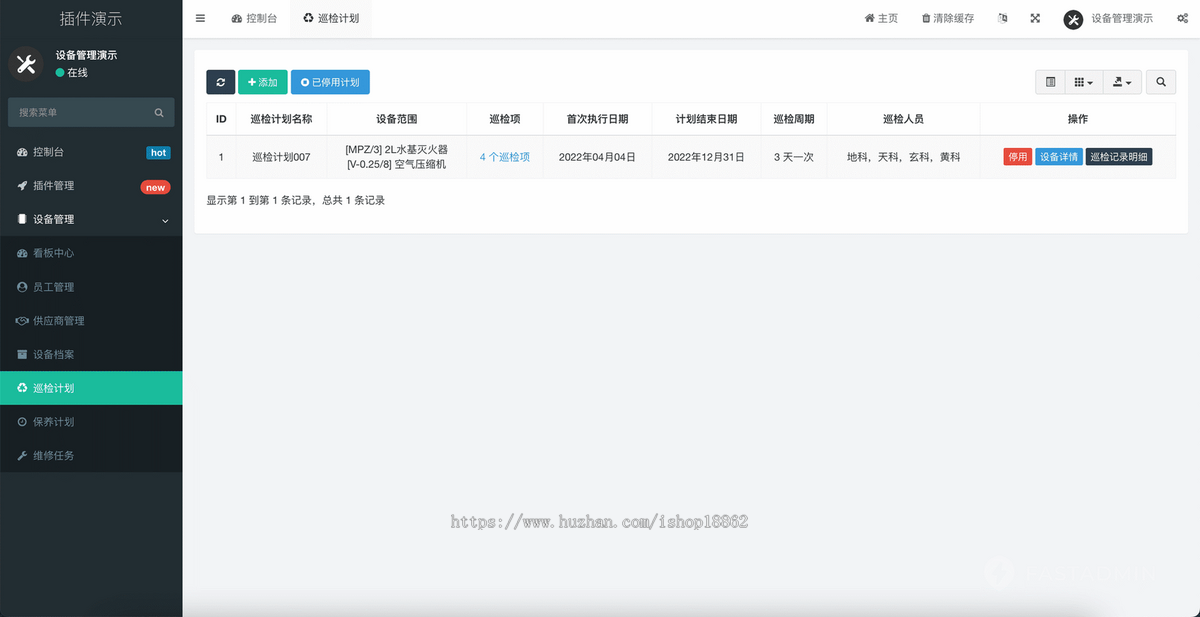The image size is (1200, 617).
Task: Click the 停用 toggle button for plan 007
Action: click(1017, 156)
